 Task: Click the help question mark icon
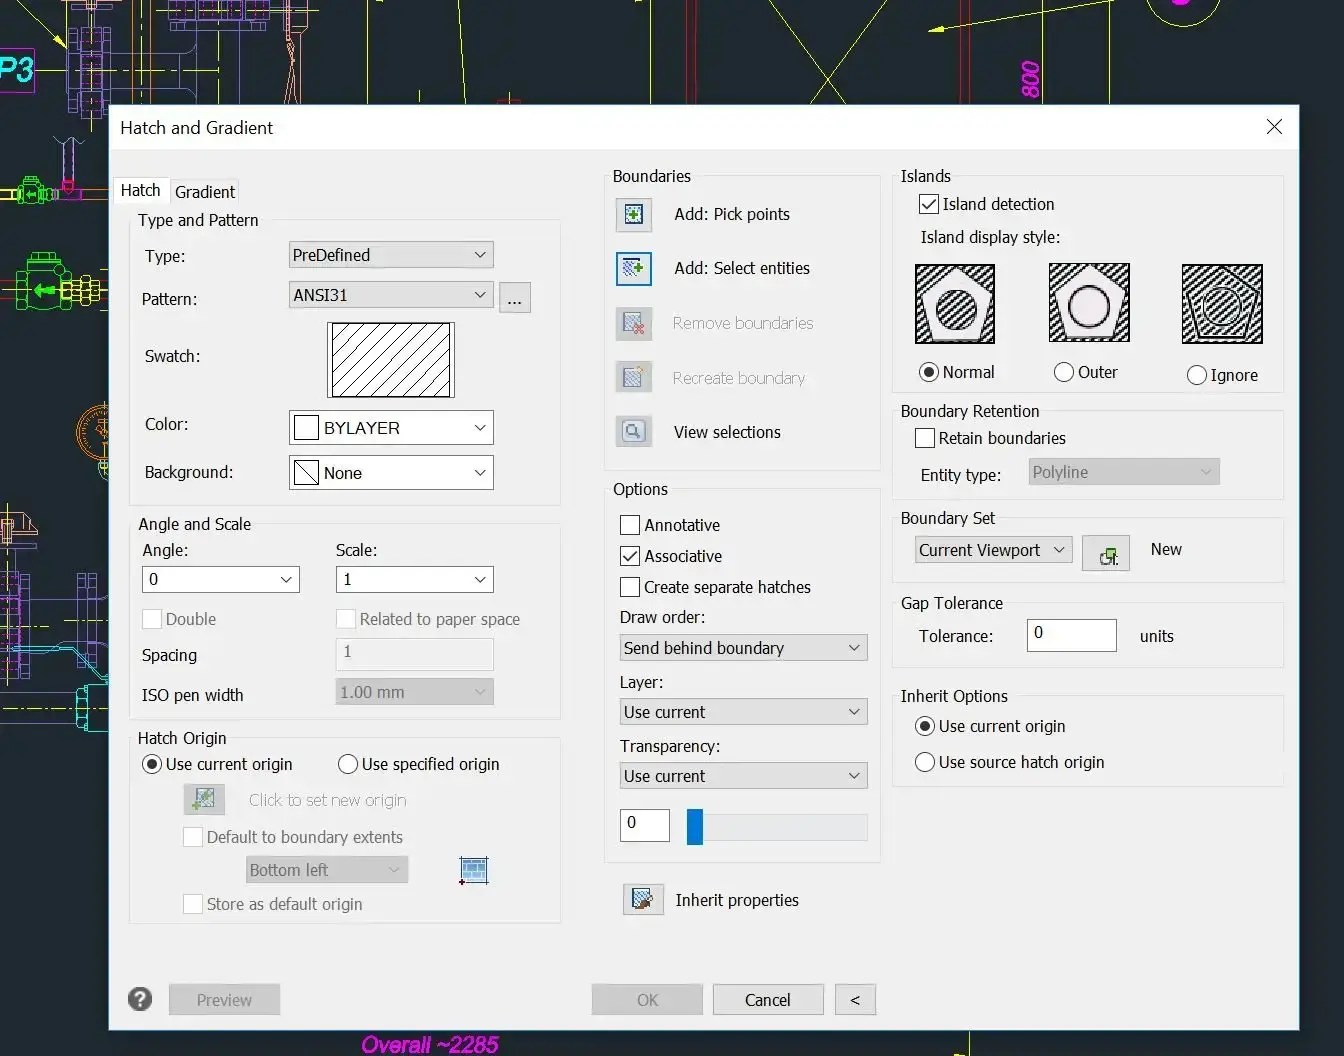140,999
